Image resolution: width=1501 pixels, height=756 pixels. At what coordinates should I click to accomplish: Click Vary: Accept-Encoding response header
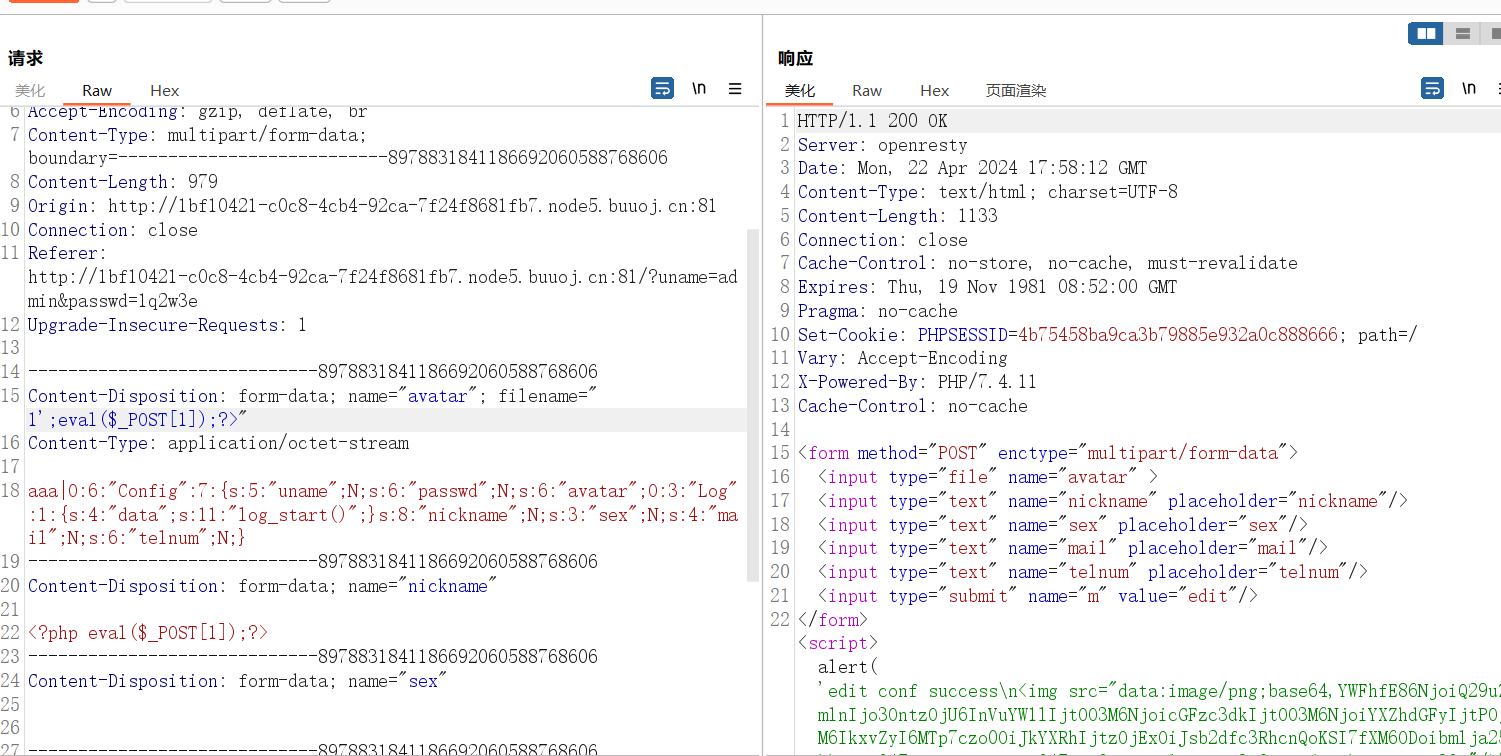pyautogui.click(x=902, y=358)
